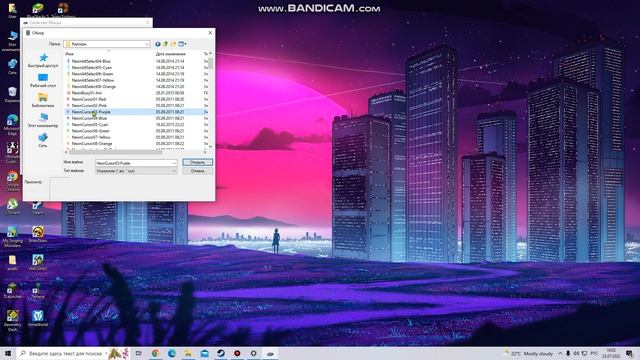Open Steam from the taskbar
This screenshot has width=640, height=360.
click(x=221, y=353)
